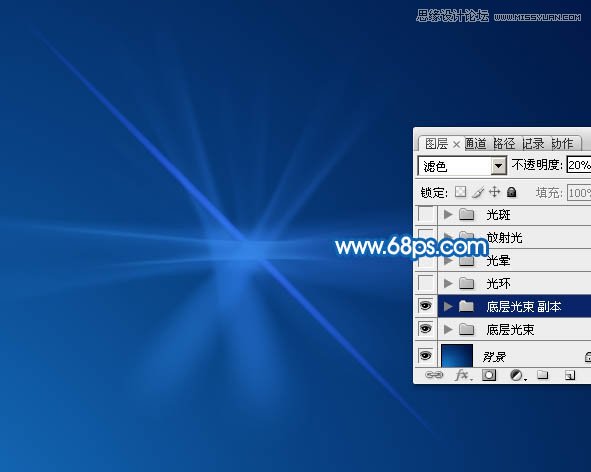Show the 放射光 group visibility
591x472 pixels.
426,237
